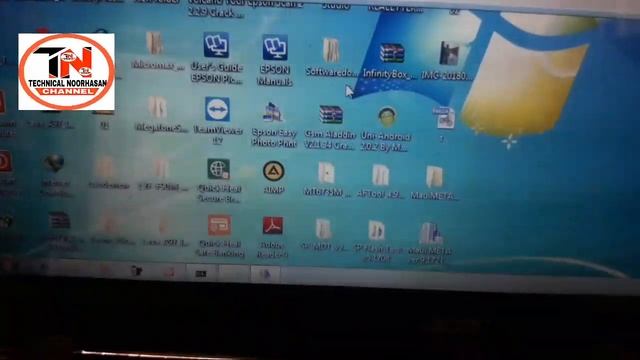The image size is (640, 360).
Task: Launch Quick Heal Safe Banking
Action: tap(219, 225)
